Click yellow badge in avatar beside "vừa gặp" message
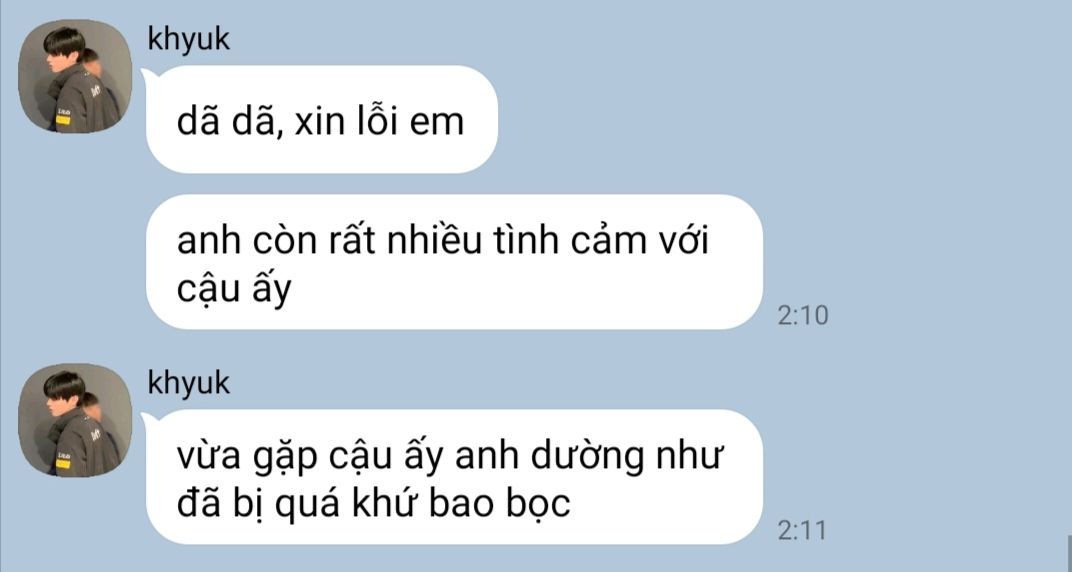This screenshot has width=1072, height=572. (63, 464)
